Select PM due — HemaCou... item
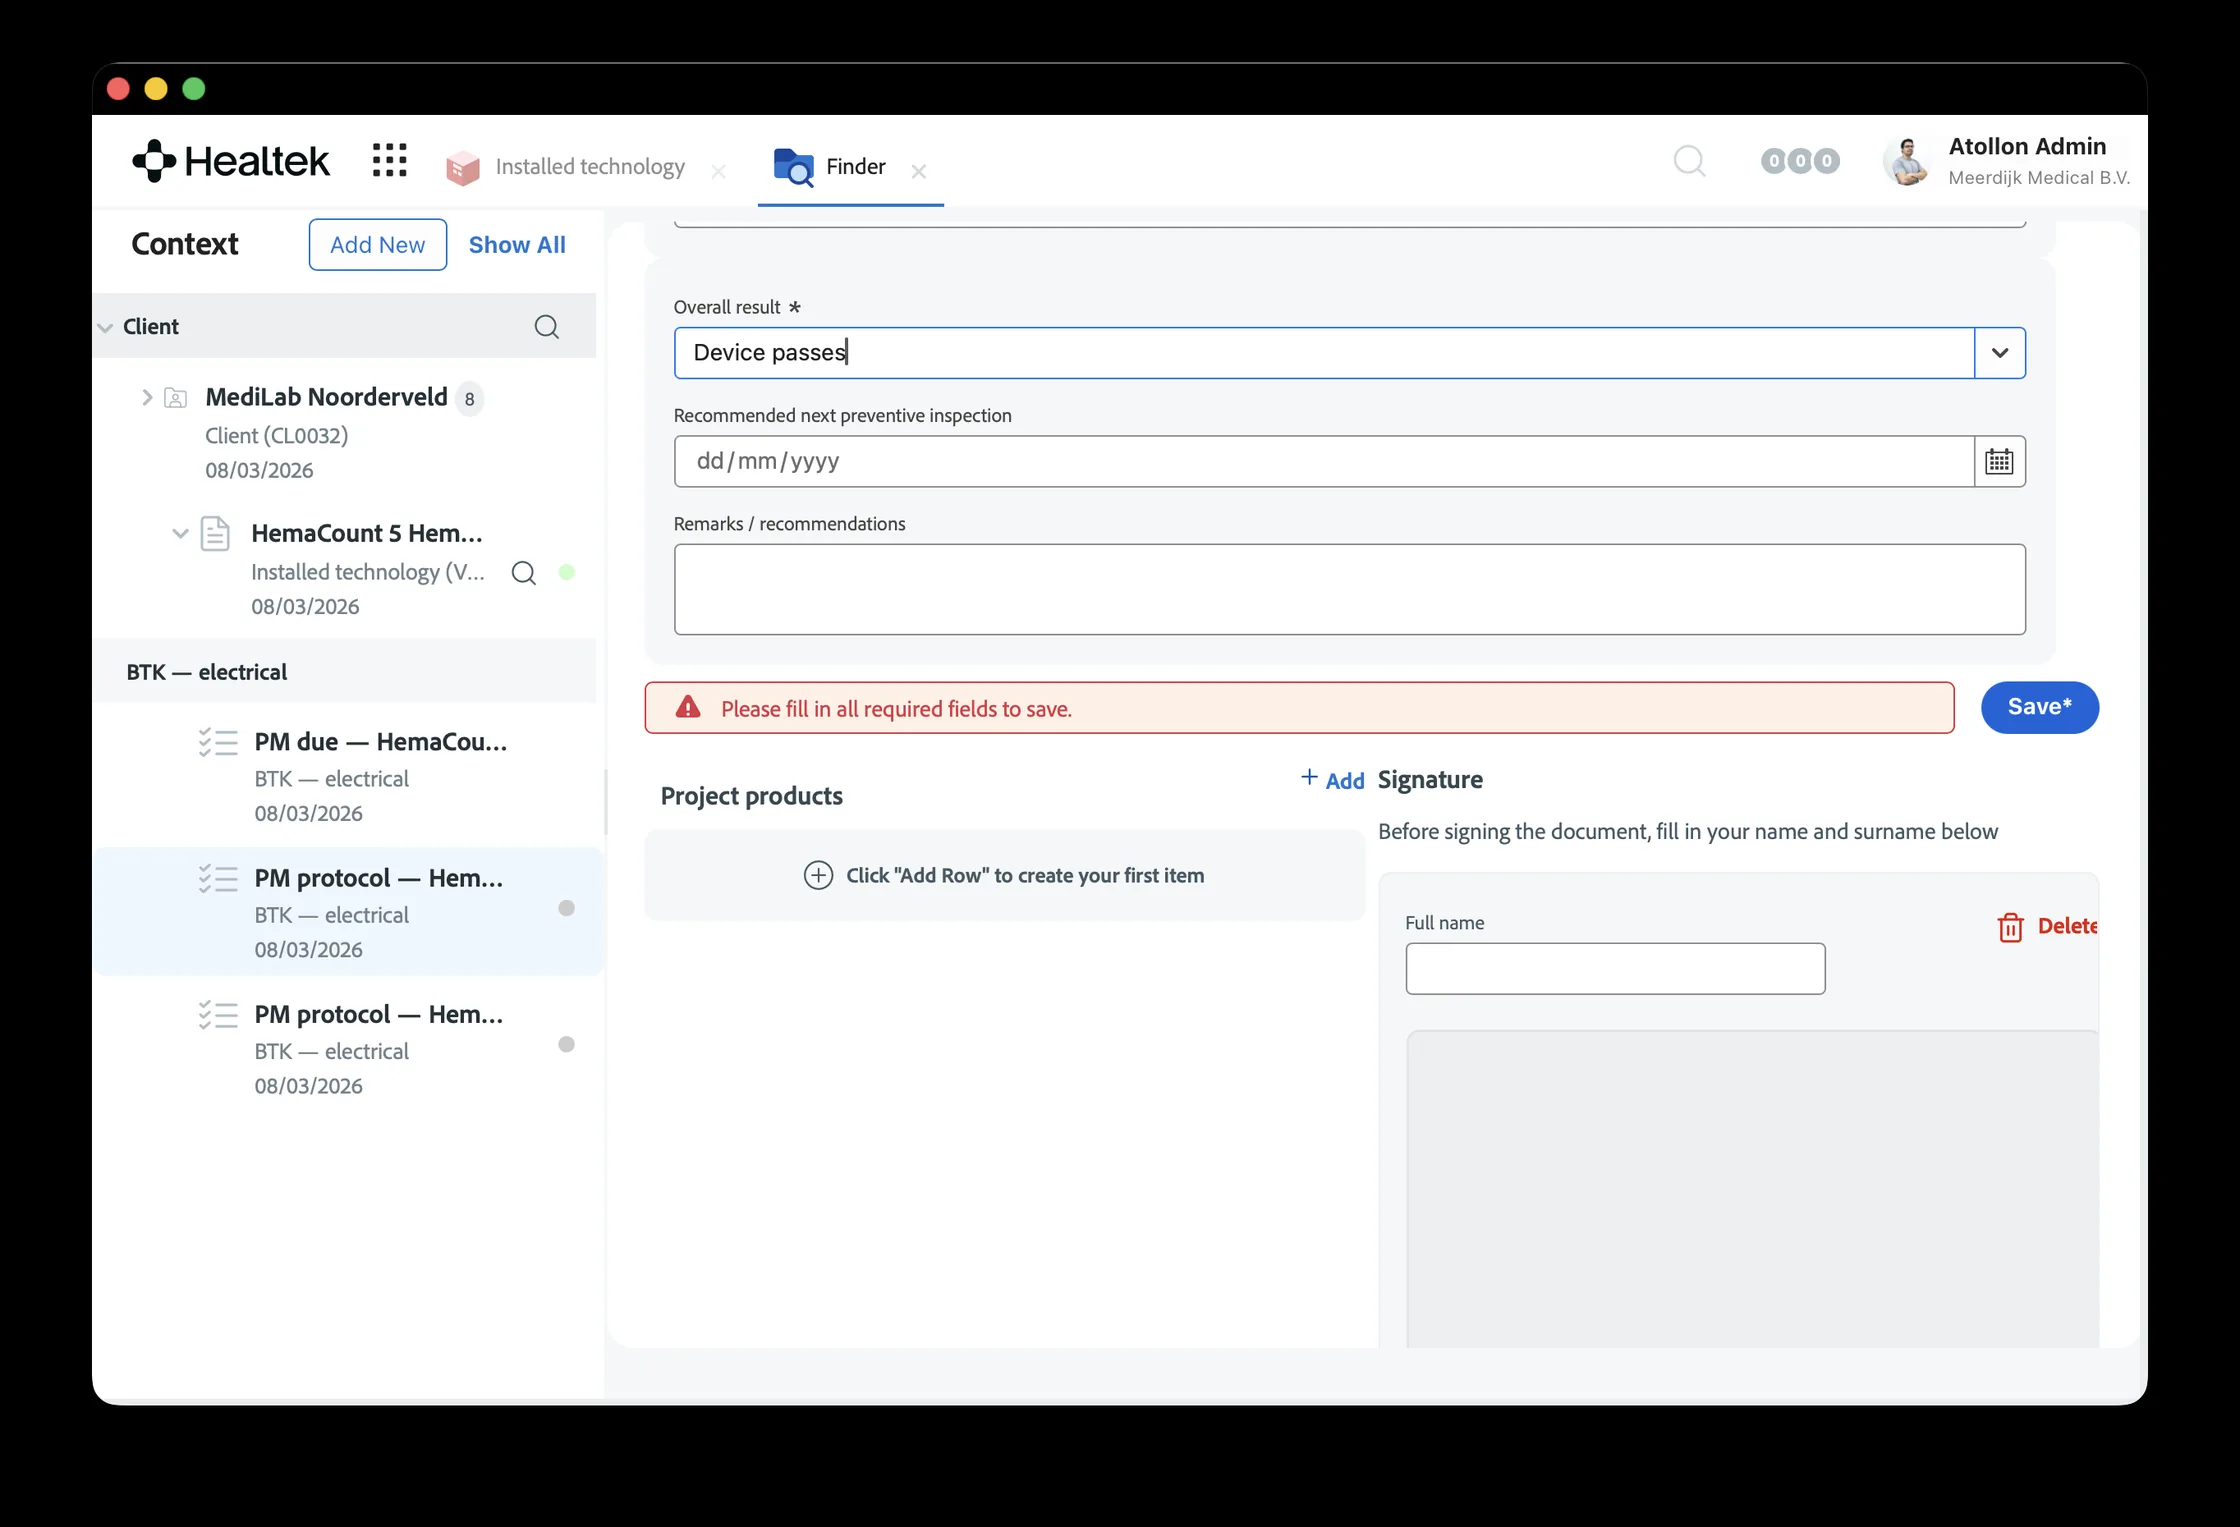The height and width of the screenshot is (1527, 2240). [350, 777]
